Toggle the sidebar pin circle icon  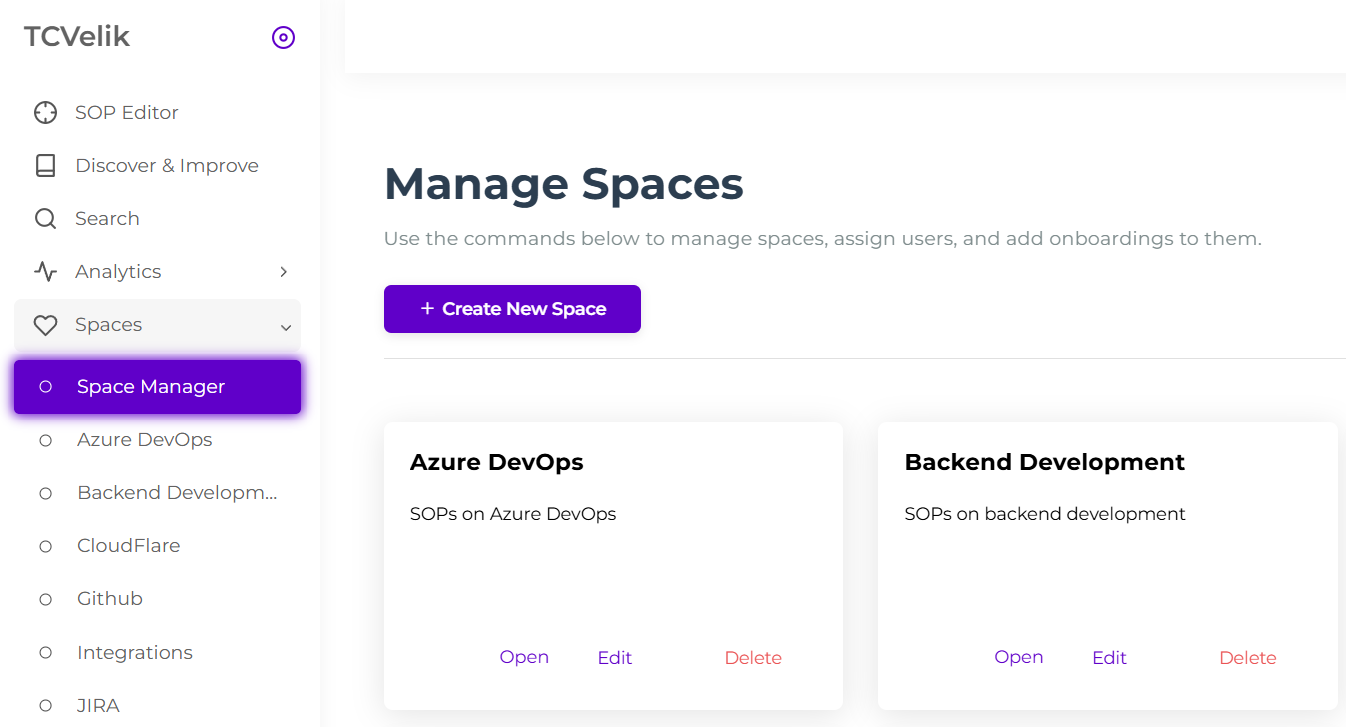pos(284,38)
